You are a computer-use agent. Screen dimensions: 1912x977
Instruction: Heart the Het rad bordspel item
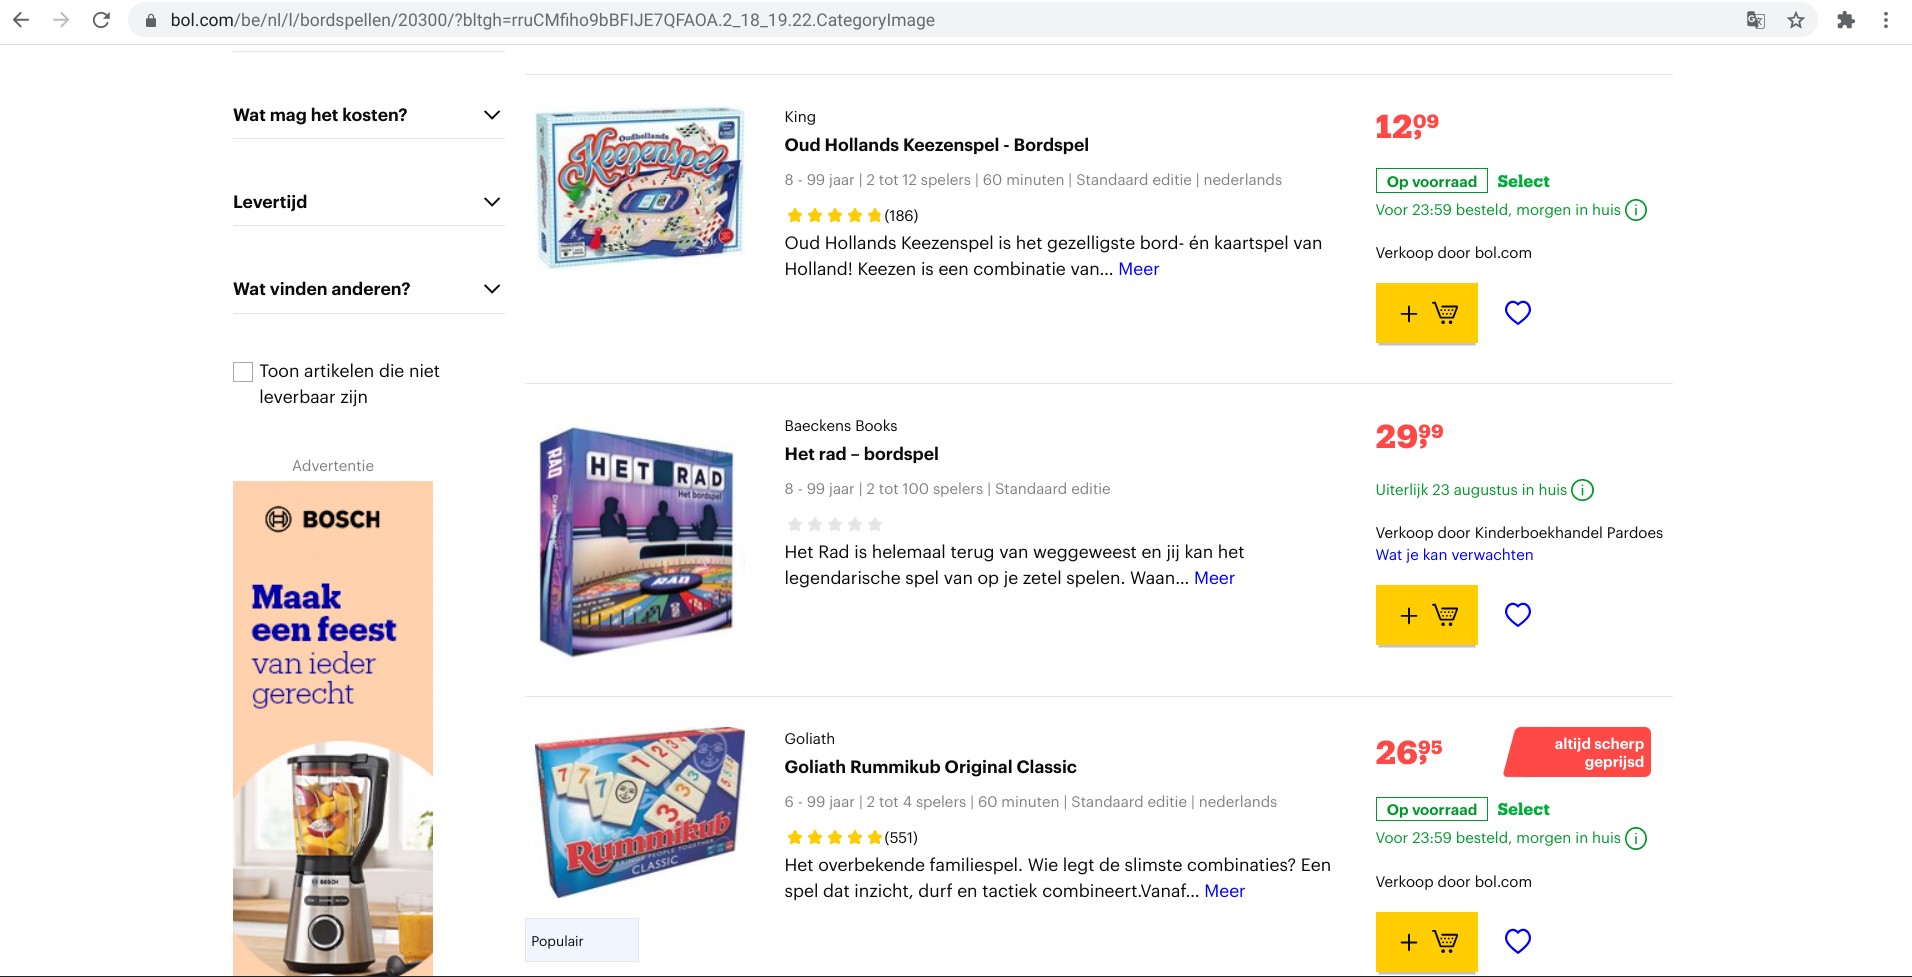1517,615
